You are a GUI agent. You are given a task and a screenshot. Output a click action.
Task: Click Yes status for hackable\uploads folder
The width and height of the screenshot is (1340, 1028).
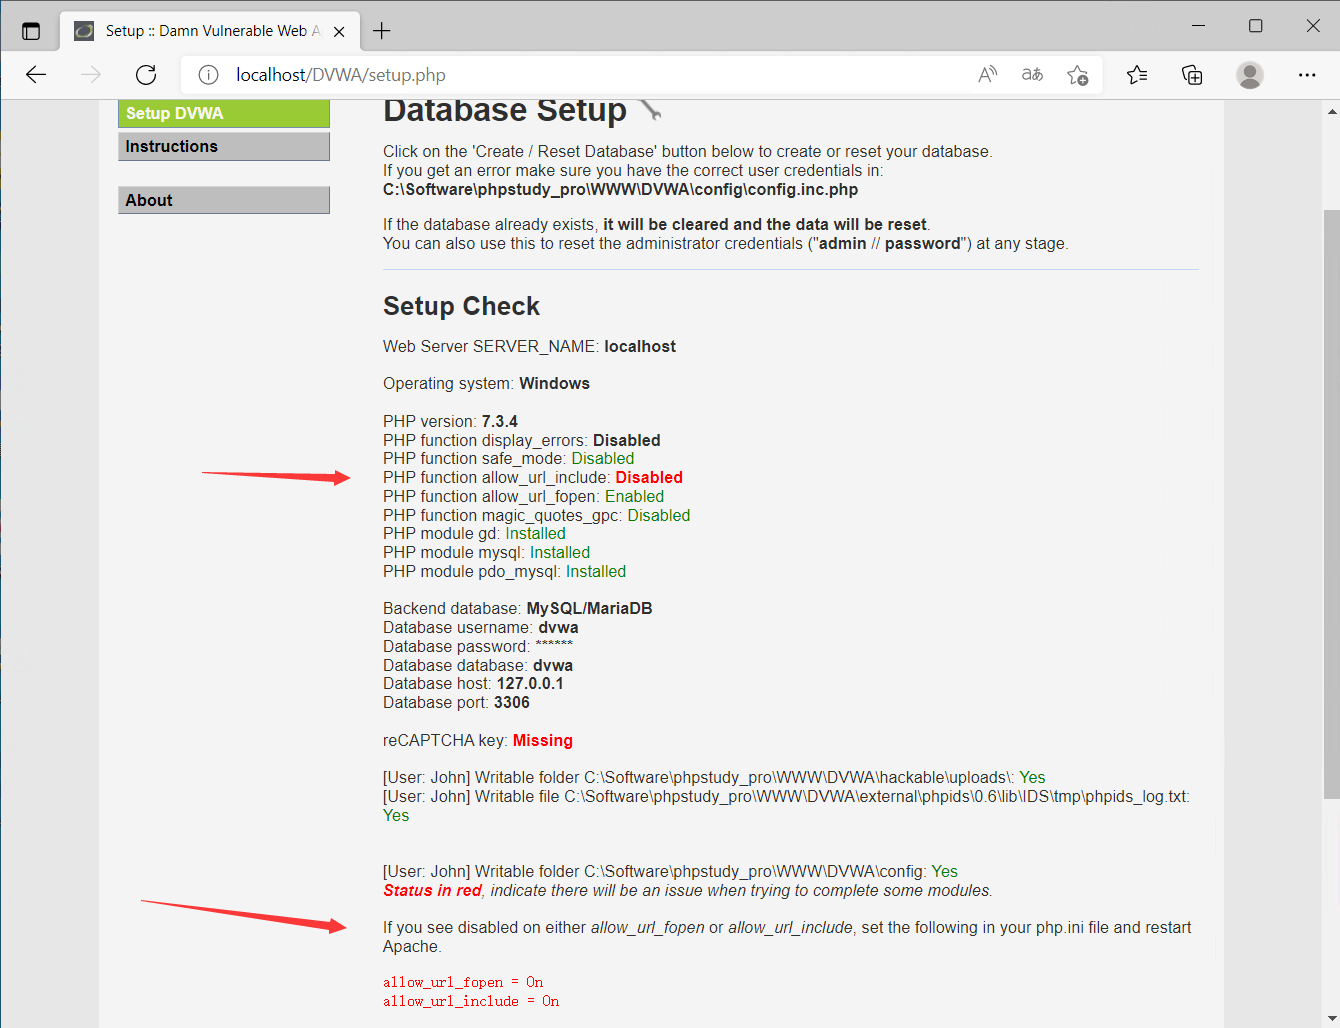pos(1032,778)
